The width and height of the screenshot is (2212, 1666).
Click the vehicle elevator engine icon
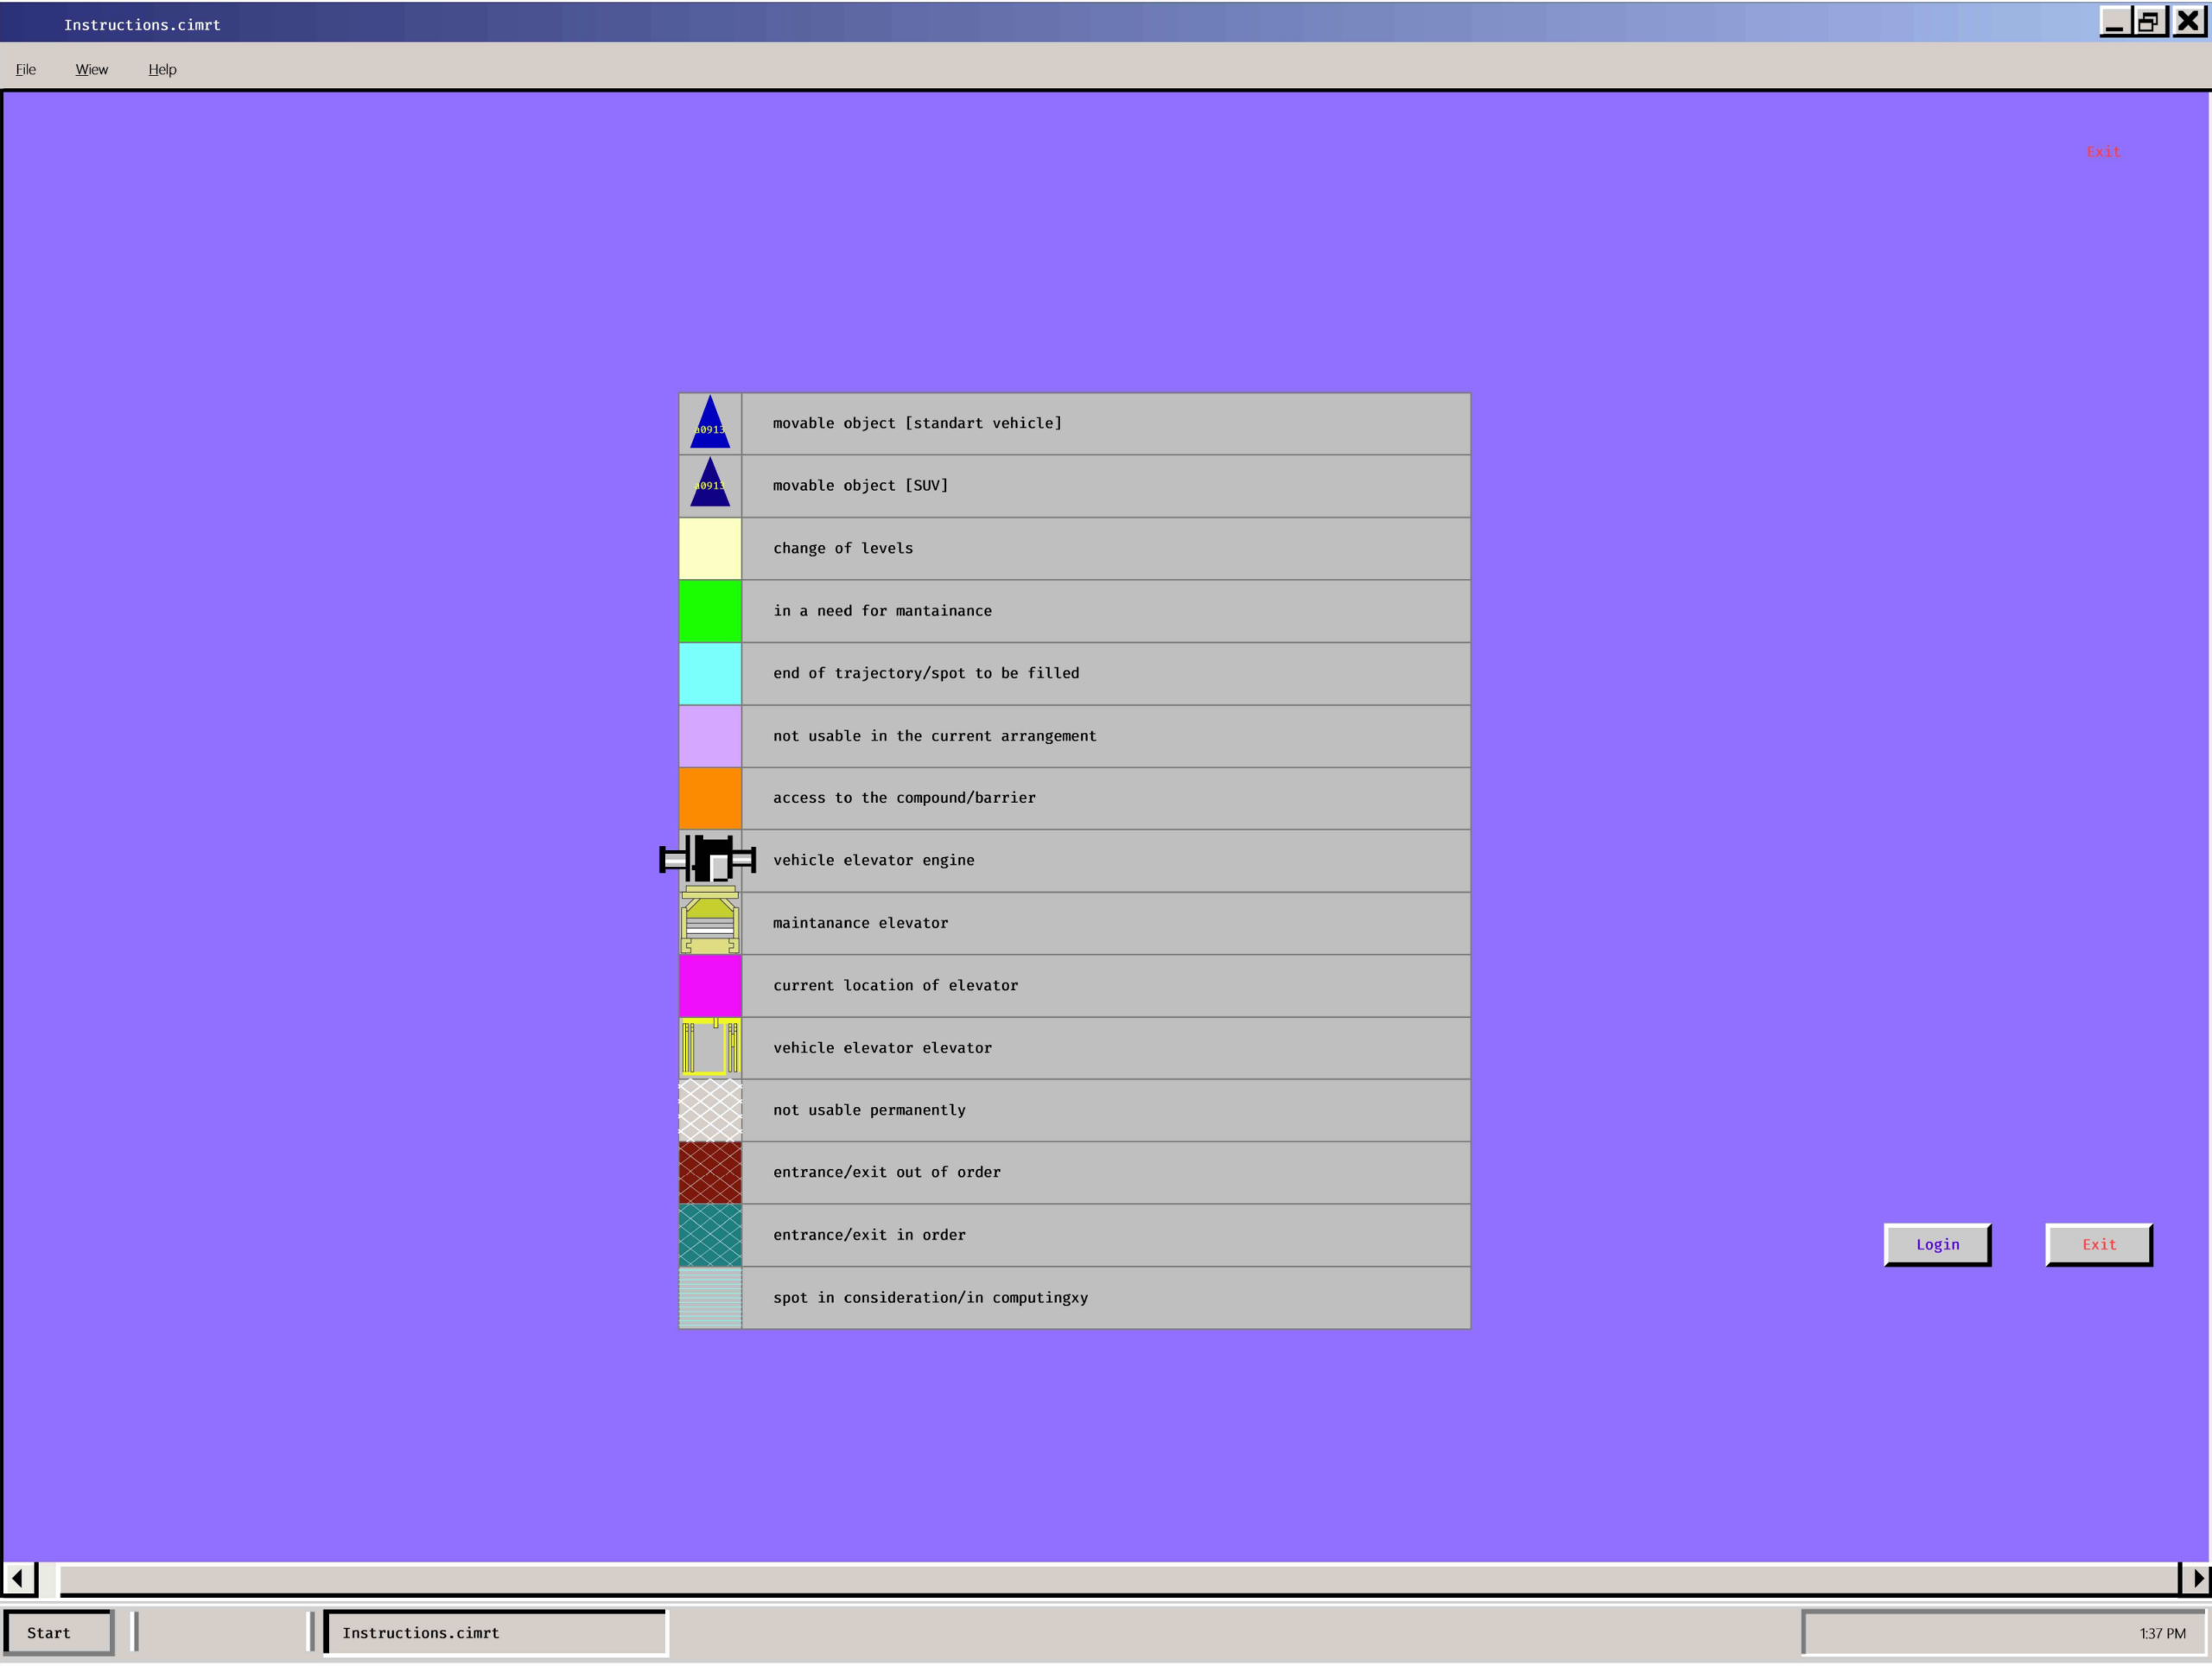pos(708,860)
